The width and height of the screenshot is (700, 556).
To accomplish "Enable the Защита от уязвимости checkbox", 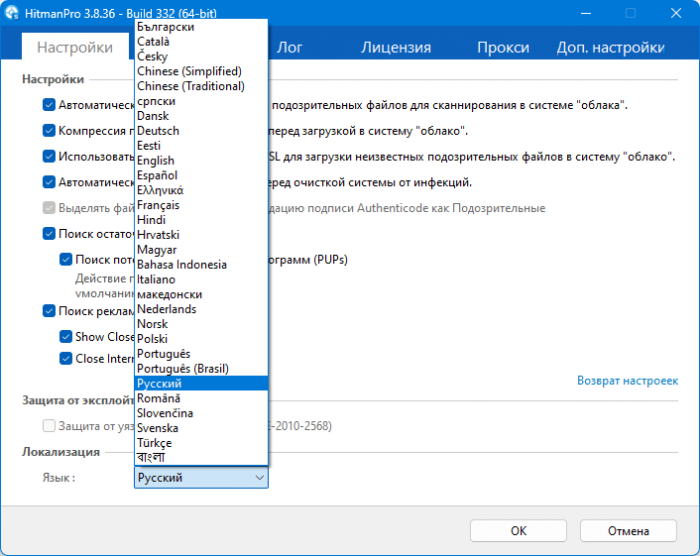I will coord(49,426).
